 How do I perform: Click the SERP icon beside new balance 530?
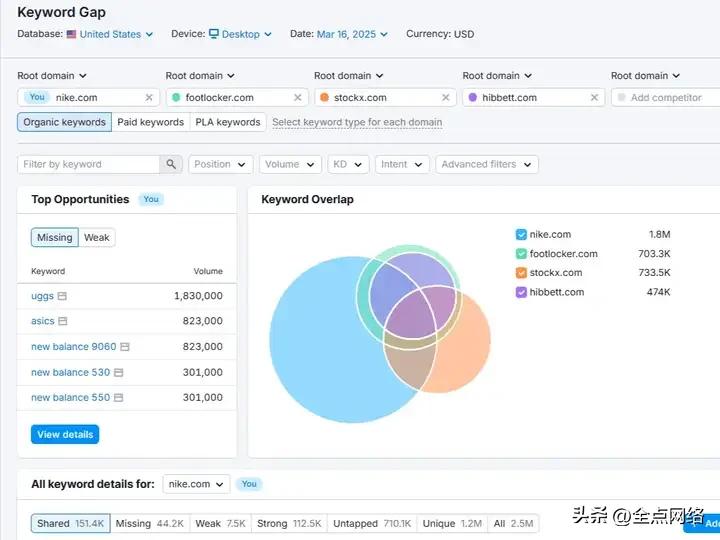tap(118, 372)
